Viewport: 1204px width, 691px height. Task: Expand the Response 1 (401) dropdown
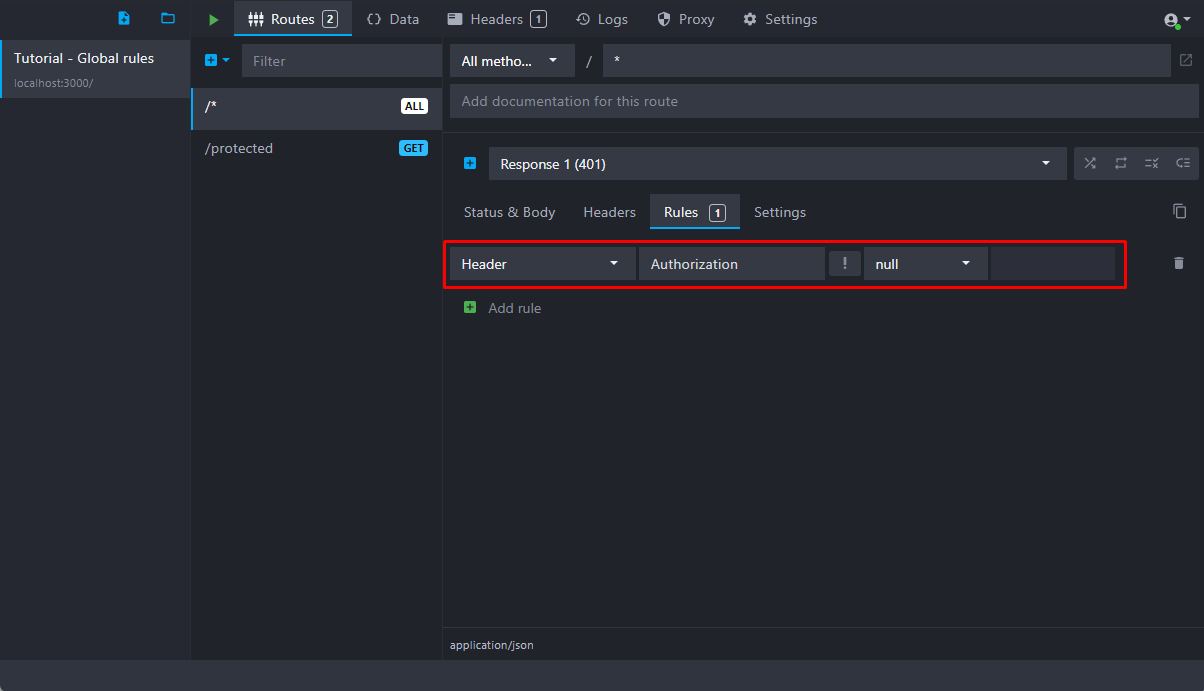(777, 164)
